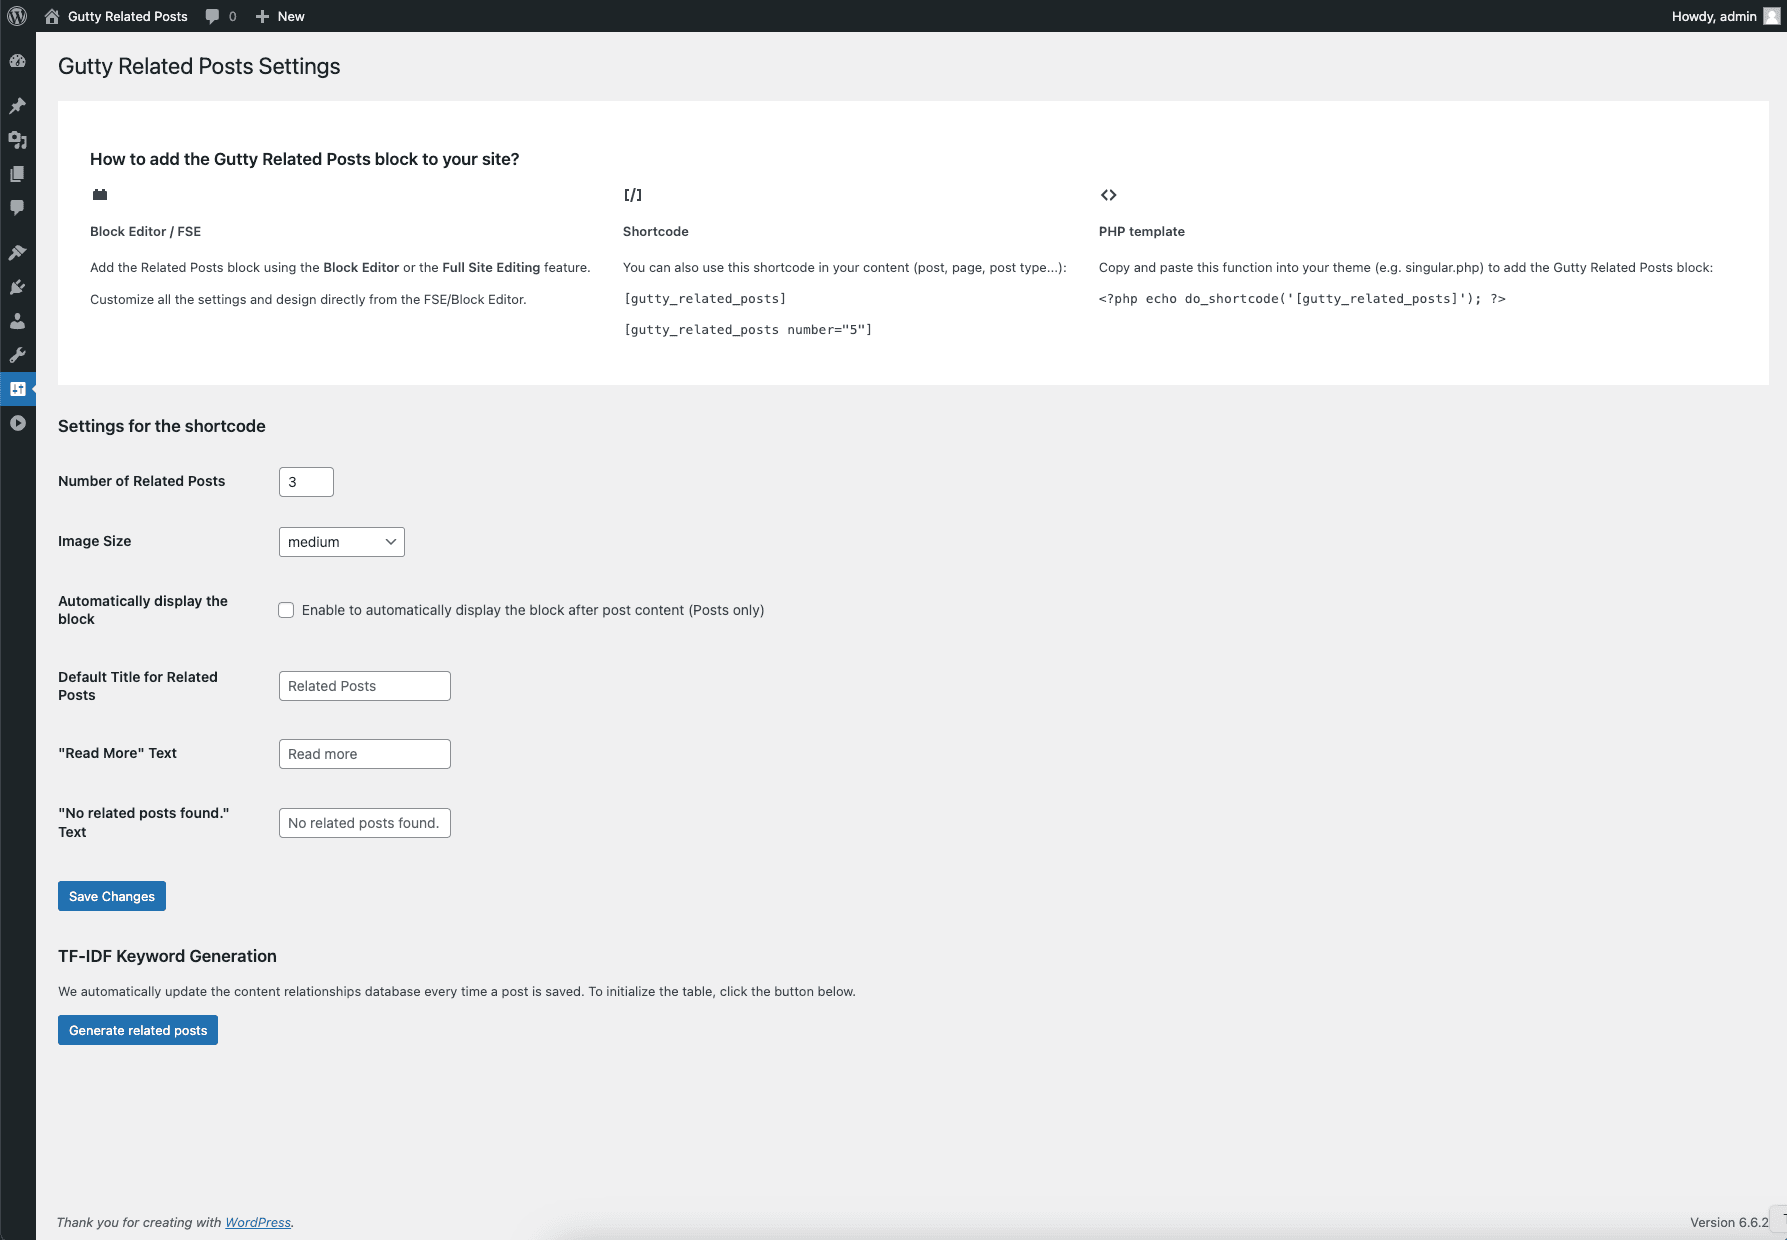The height and width of the screenshot is (1240, 1787).
Task: Click Number of Related Posts label
Action: 142,481
